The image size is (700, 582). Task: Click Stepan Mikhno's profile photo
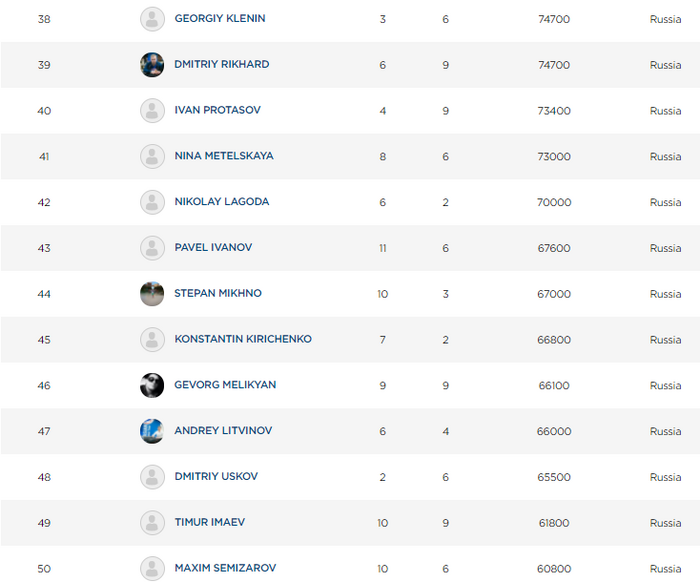coord(152,294)
